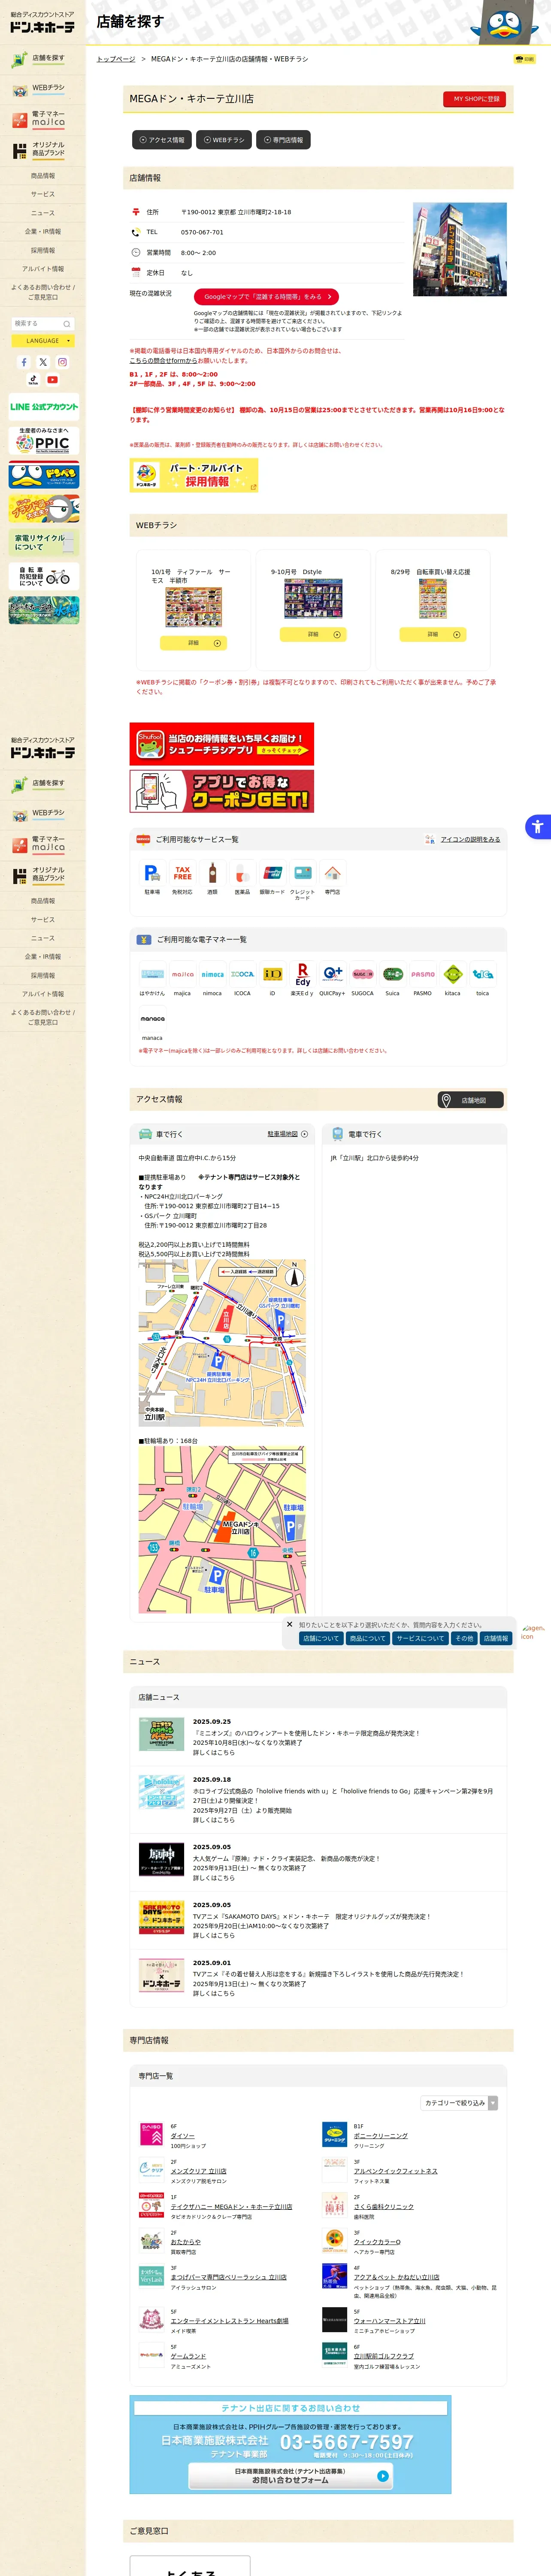Open 2025.09.05 原神 news thumbnail
This screenshot has height=2576, width=551.
coord(161,1859)
